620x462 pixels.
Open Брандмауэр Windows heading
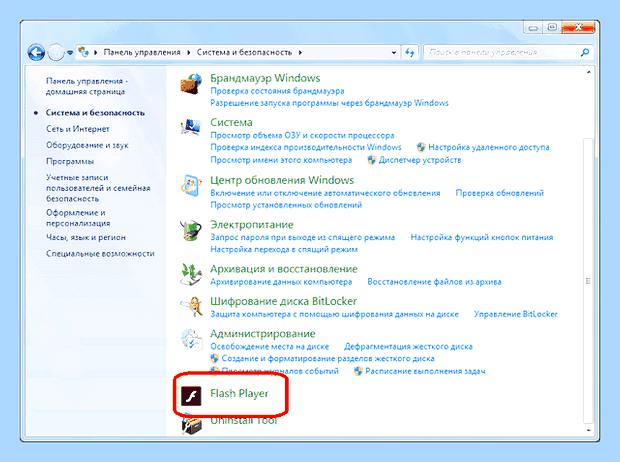(x=265, y=78)
